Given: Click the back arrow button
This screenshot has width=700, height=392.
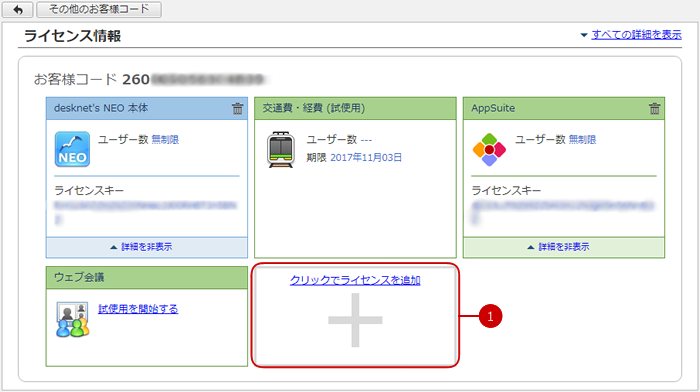Looking at the screenshot, I should [17, 9].
